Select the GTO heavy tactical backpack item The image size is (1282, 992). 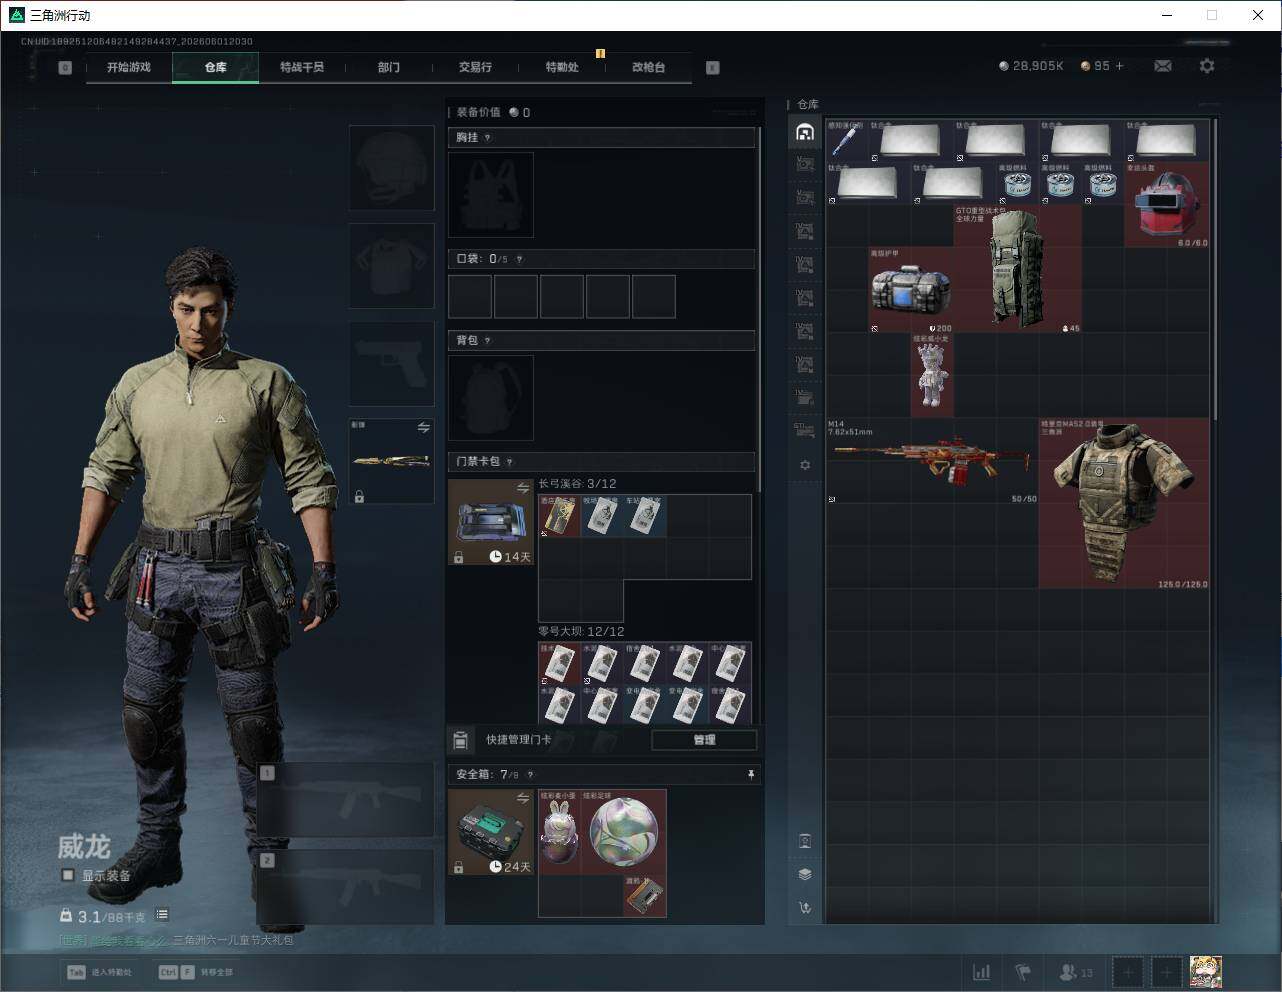1018,268
